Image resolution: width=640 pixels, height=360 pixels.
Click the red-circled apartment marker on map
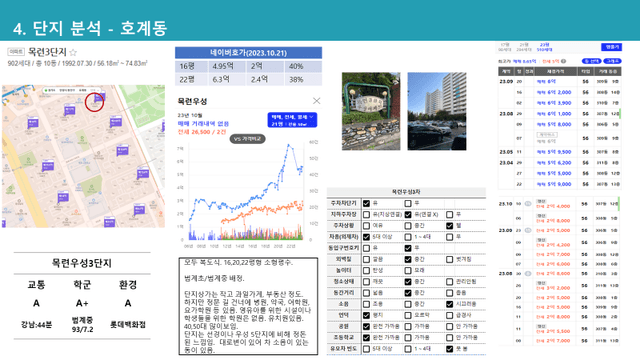[95, 102]
